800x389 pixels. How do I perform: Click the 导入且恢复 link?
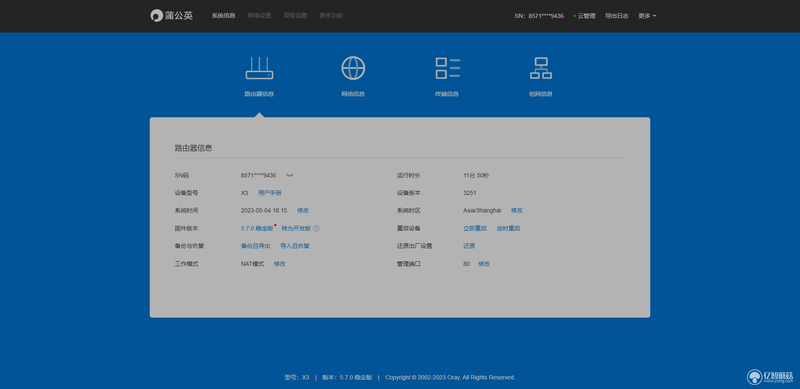tap(295, 246)
